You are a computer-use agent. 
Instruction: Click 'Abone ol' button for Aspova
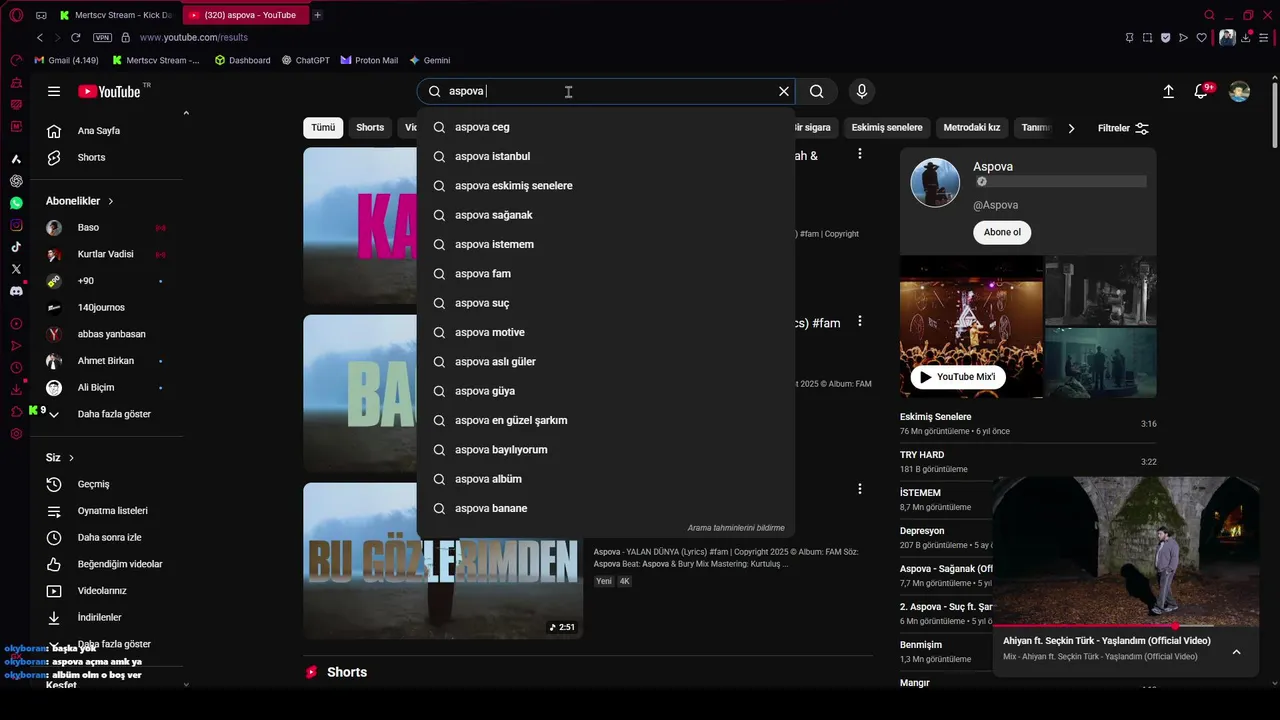[1002, 232]
